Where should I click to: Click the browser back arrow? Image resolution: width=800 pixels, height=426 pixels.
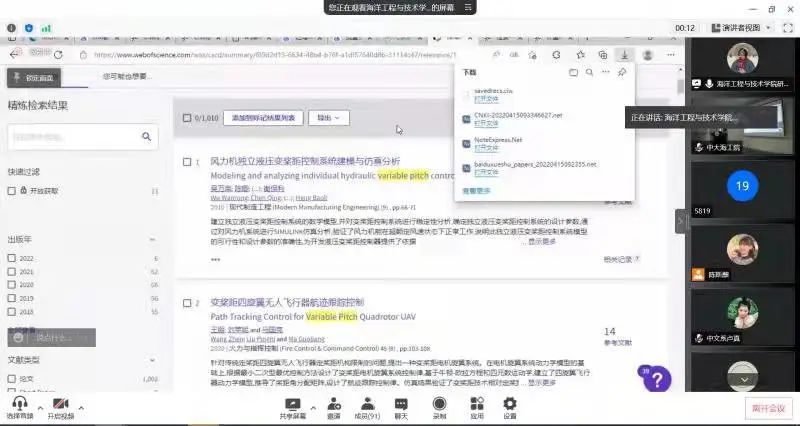tap(14, 55)
